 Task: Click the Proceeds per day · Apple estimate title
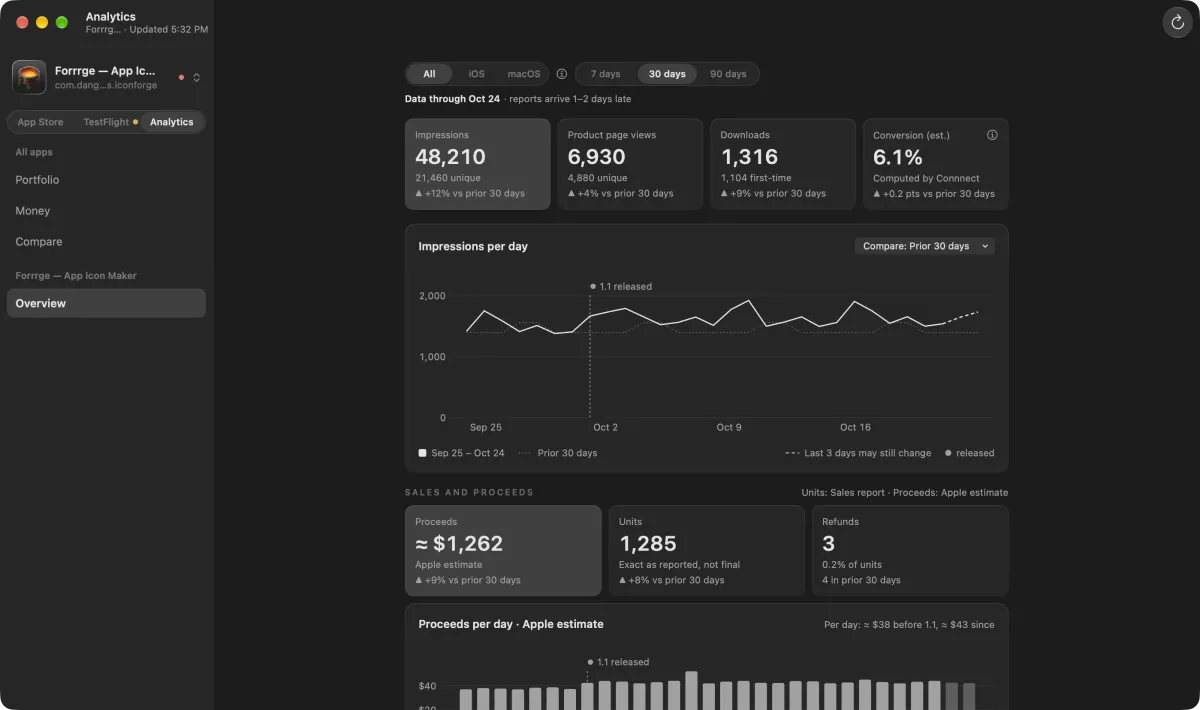pos(511,624)
